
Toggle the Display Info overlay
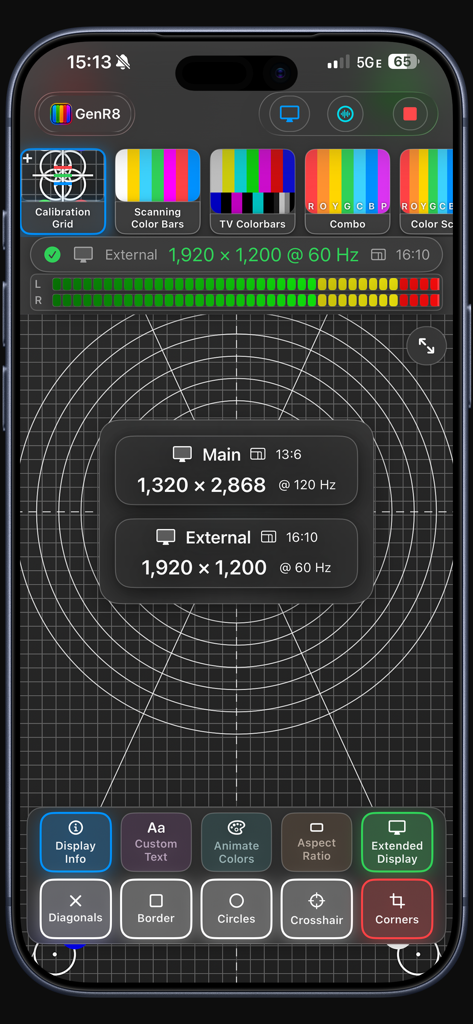pos(75,842)
